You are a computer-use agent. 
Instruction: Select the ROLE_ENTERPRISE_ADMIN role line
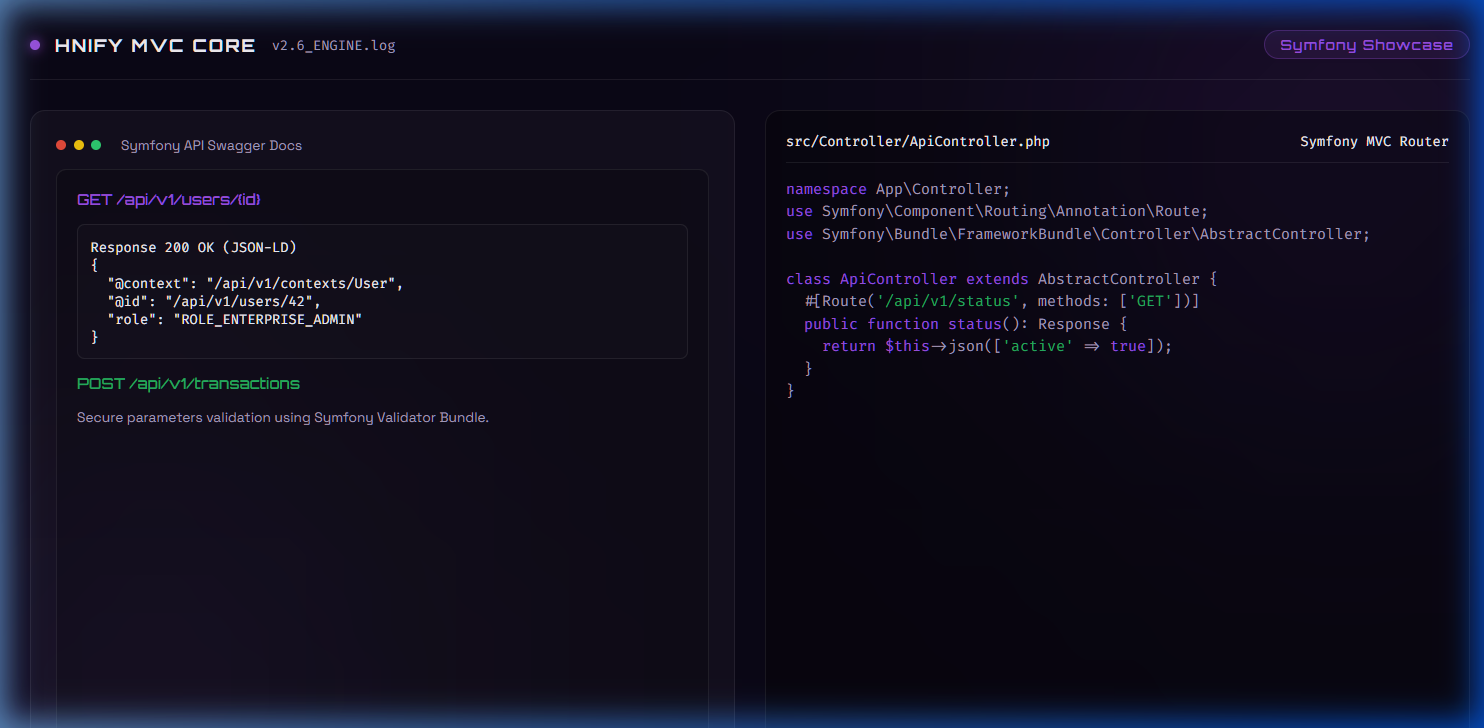tap(234, 320)
